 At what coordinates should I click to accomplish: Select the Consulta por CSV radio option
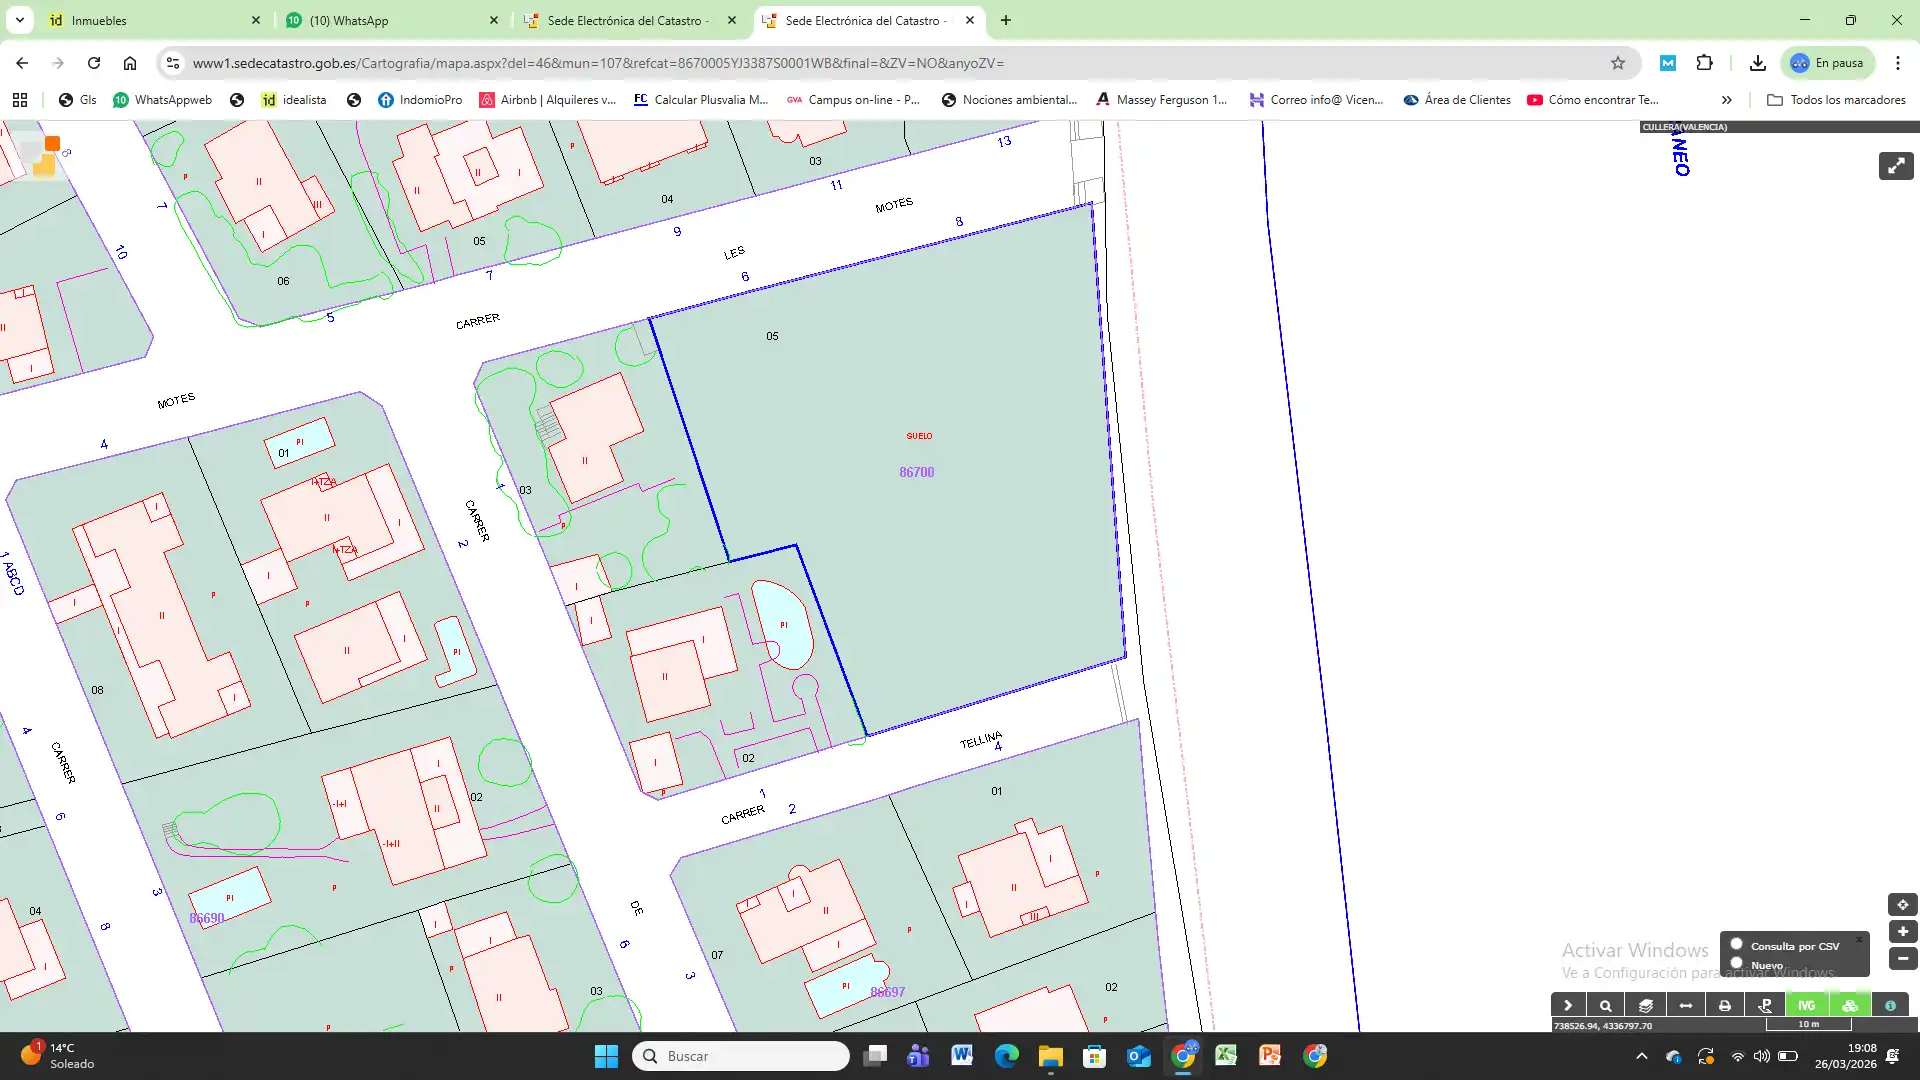pos(1737,944)
